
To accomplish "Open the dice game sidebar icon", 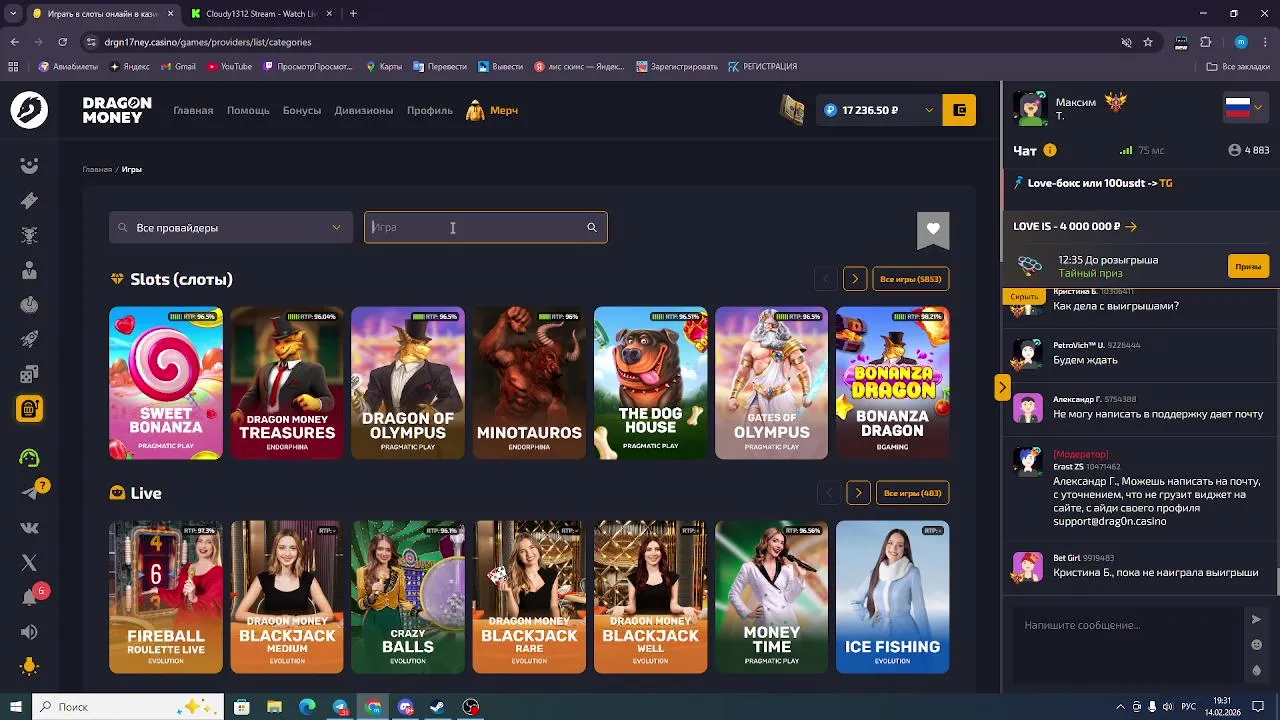I will 29,374.
